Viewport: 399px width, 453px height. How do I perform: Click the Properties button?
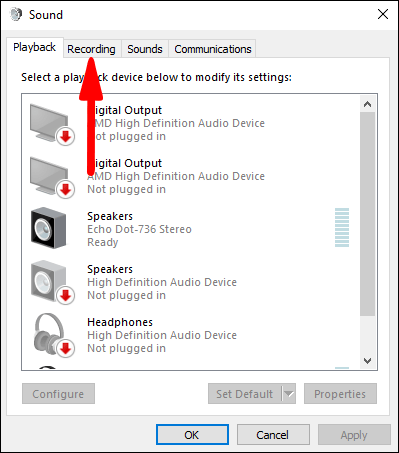(340, 394)
